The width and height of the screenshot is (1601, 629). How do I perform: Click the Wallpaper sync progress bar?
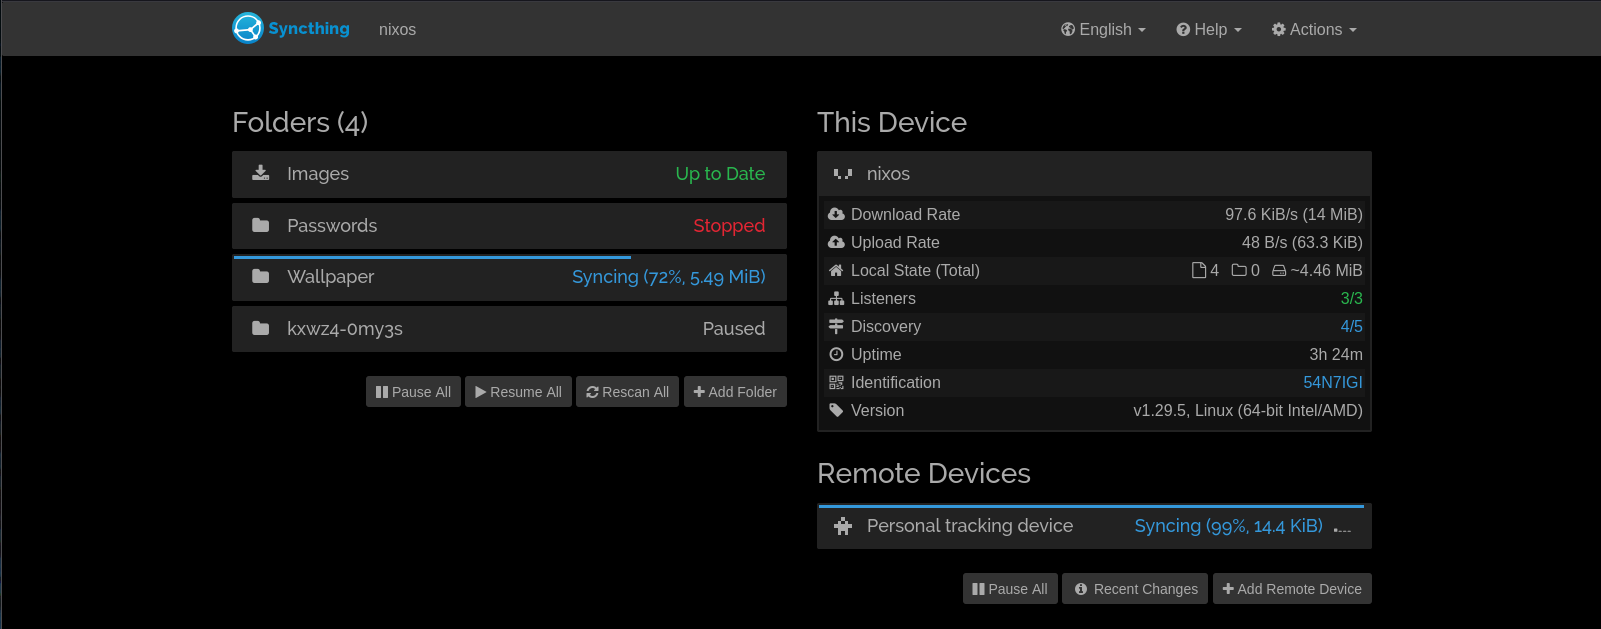(x=432, y=258)
